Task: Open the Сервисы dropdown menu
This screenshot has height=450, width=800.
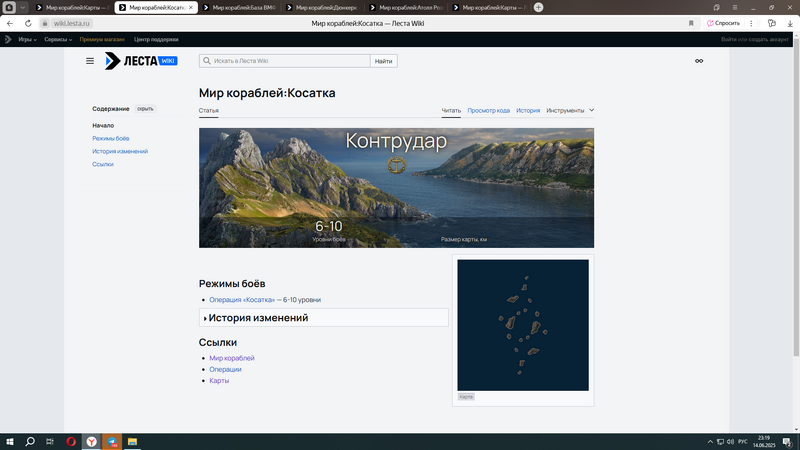Action: click(58, 39)
